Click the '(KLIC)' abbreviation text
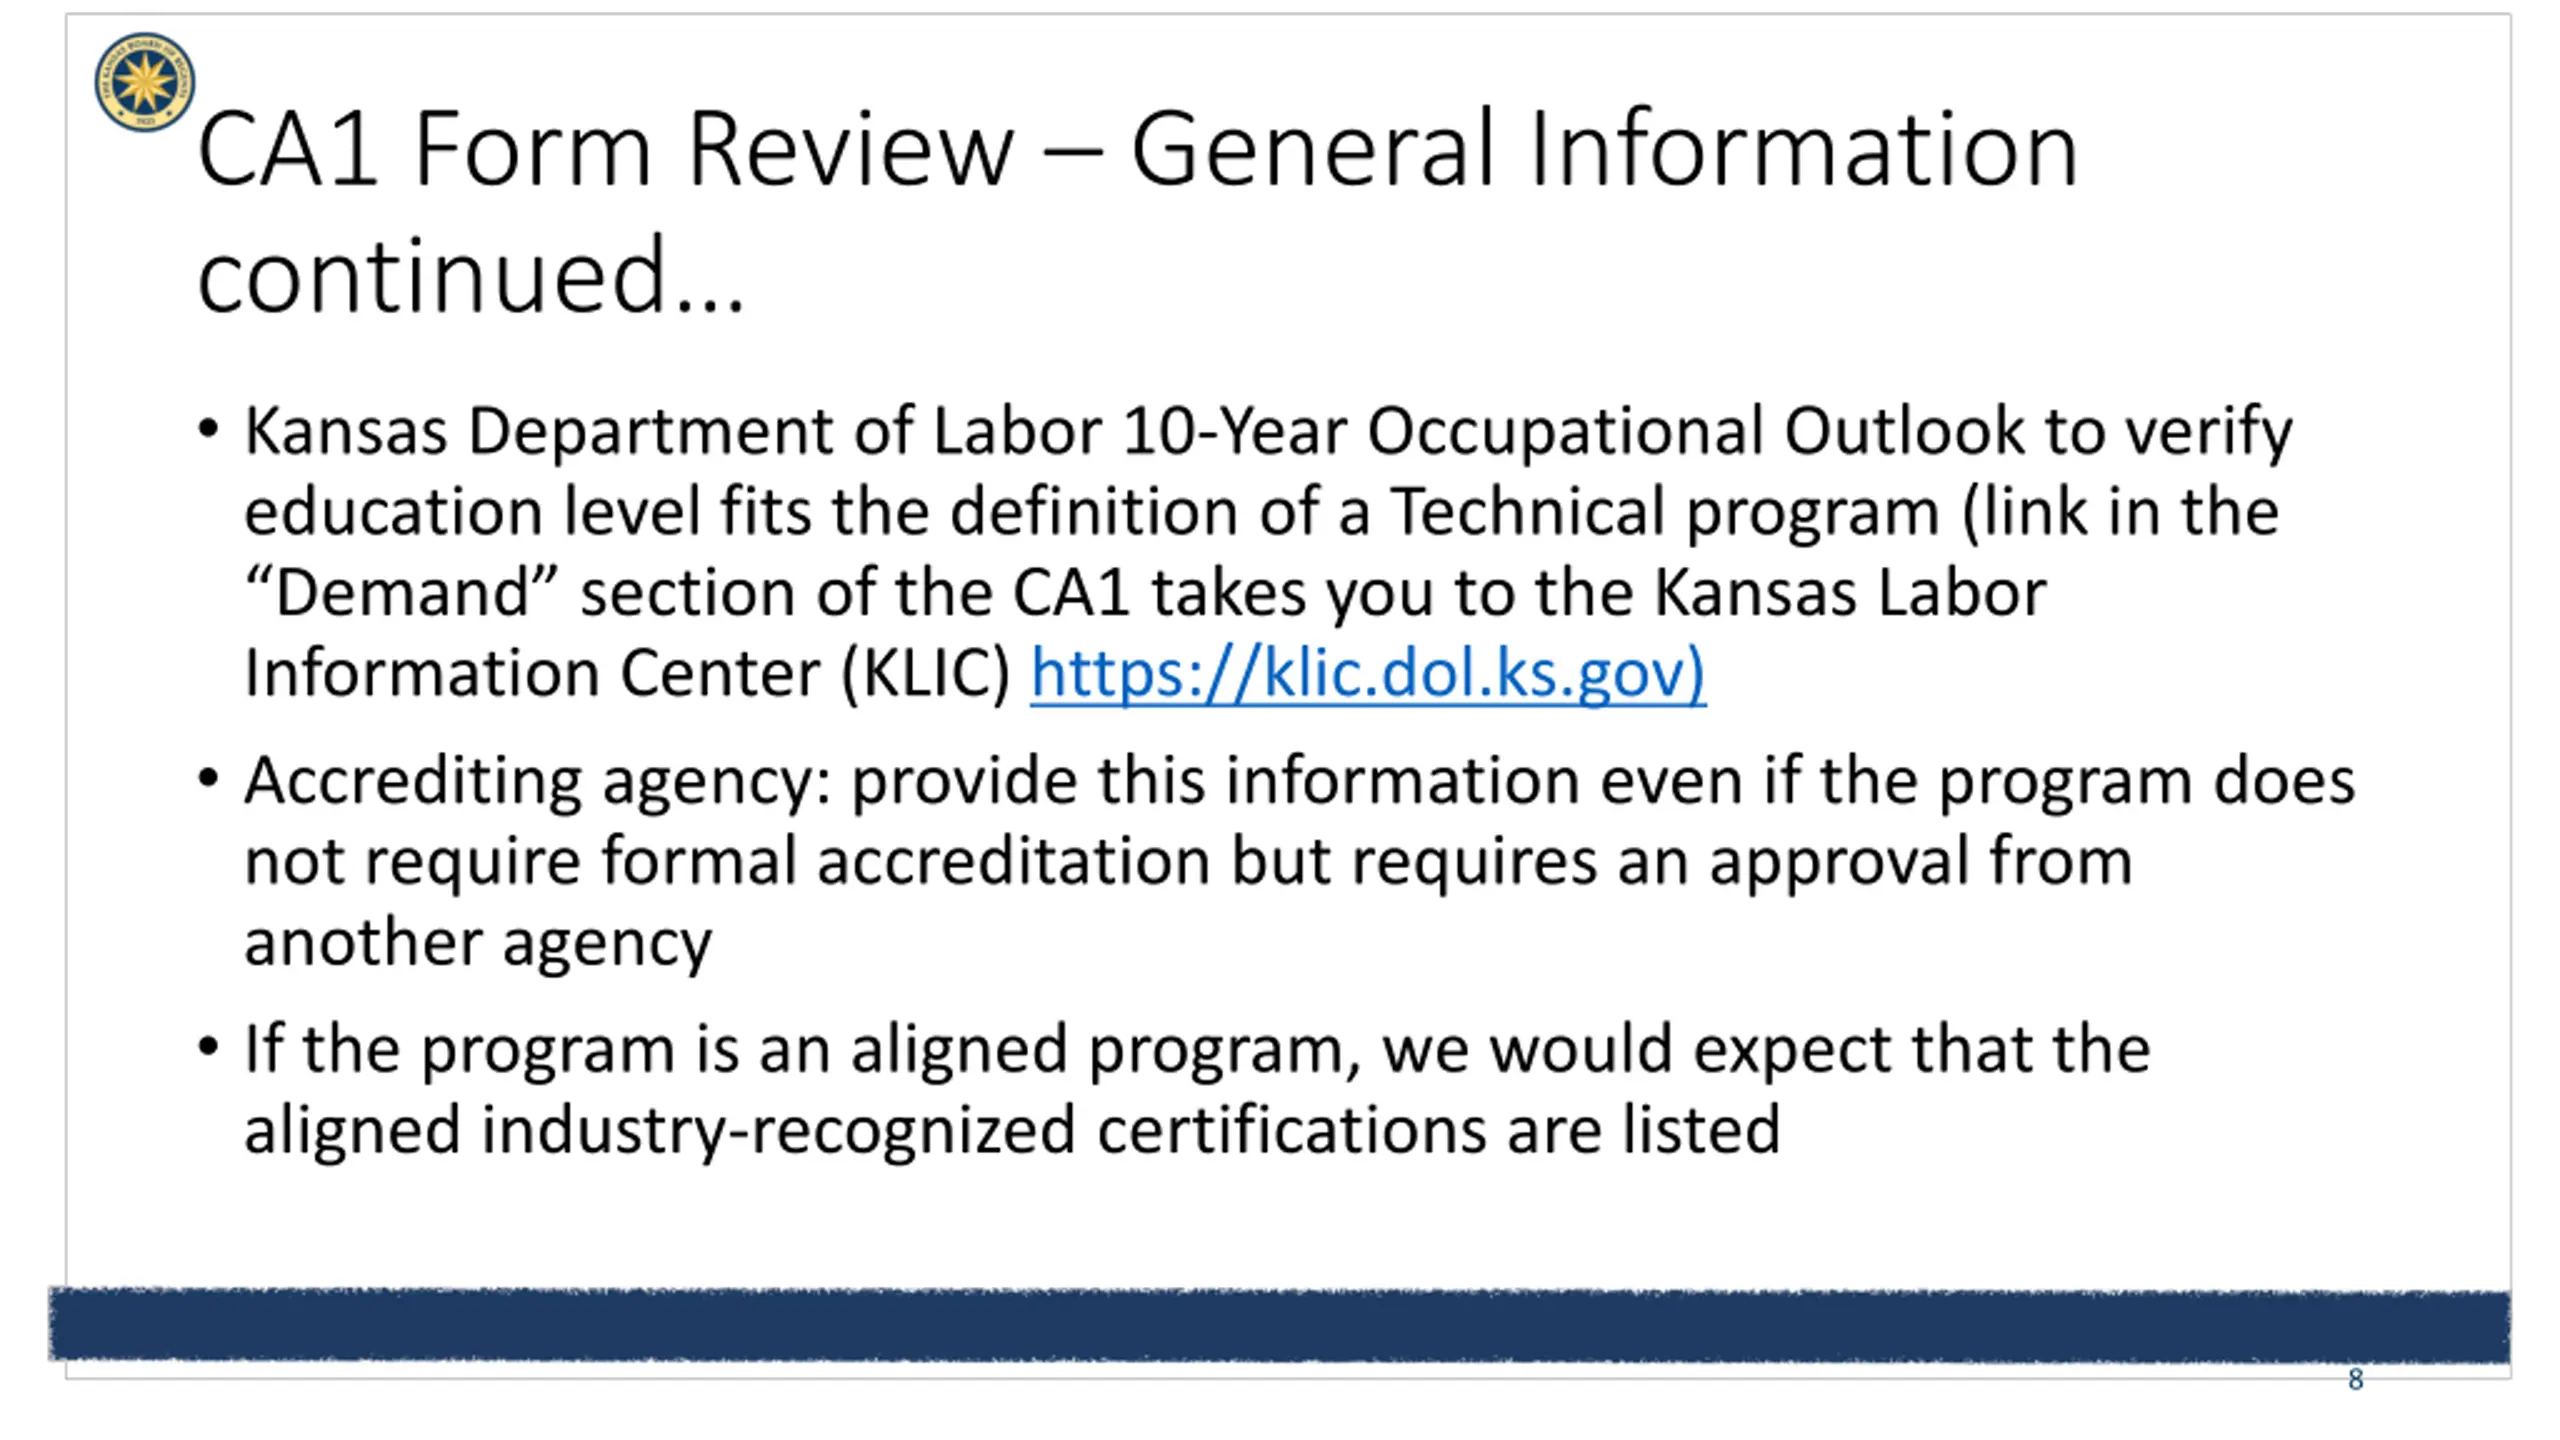The height and width of the screenshot is (1440, 2560). 925,674
